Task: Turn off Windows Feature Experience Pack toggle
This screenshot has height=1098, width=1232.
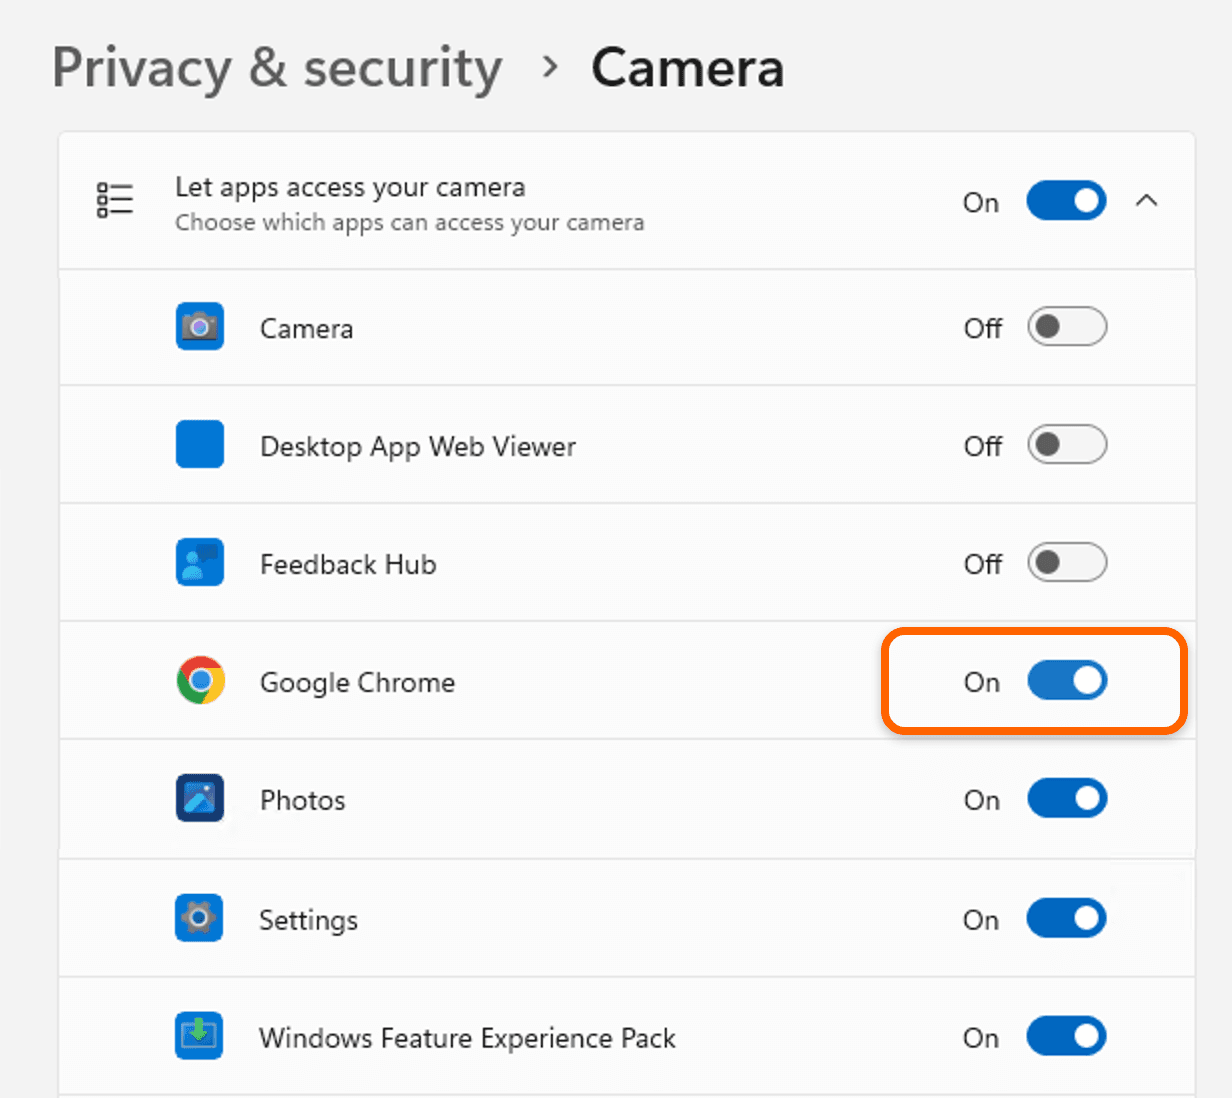Action: (x=1066, y=1036)
